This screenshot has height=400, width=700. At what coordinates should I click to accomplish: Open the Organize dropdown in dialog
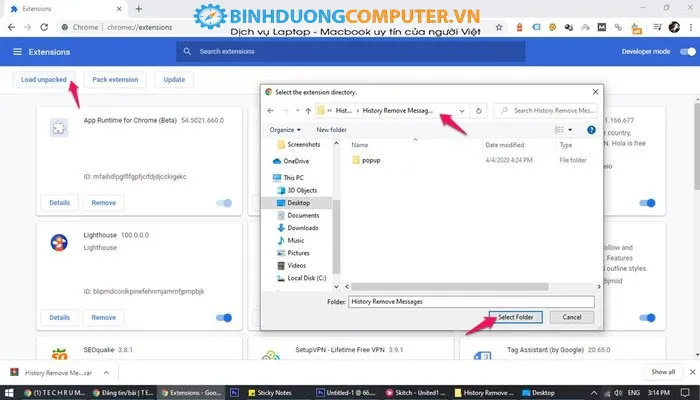click(x=285, y=130)
